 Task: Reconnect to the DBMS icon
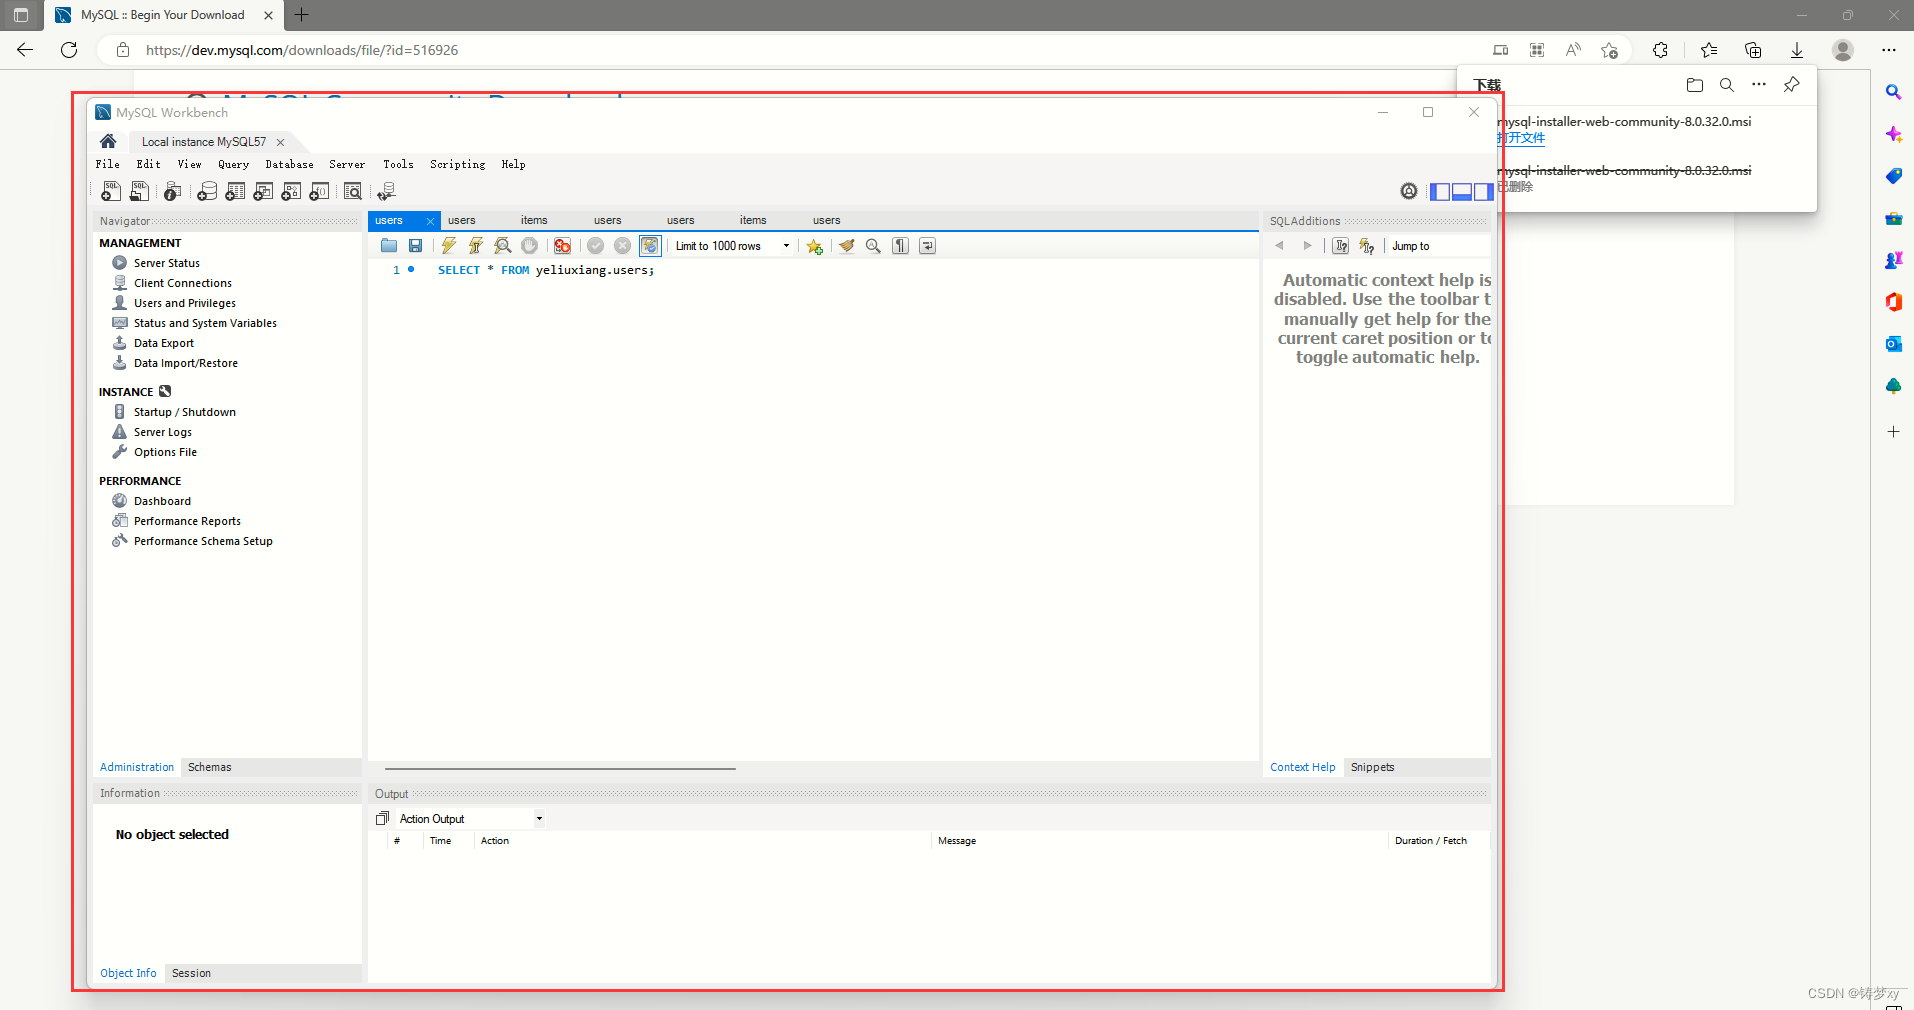[x=386, y=191]
